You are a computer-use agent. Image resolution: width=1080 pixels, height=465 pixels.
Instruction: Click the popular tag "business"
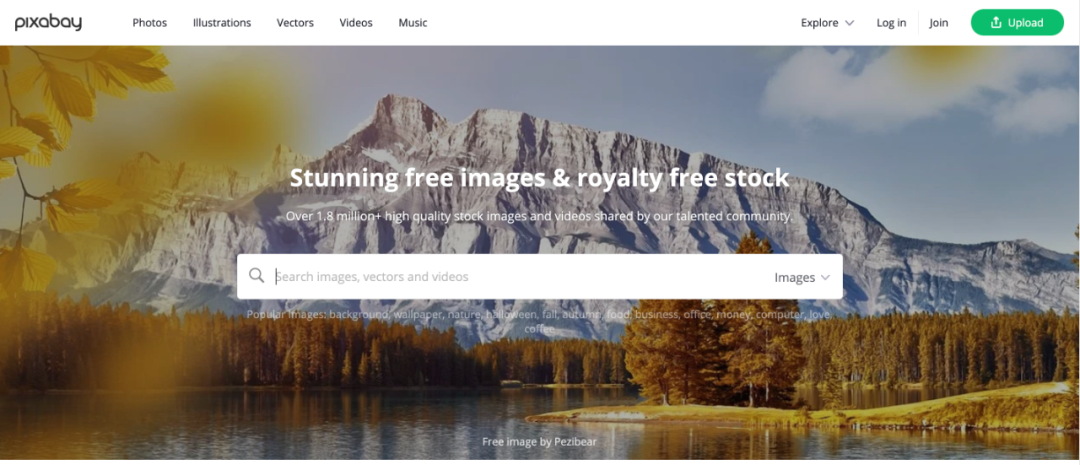coord(657,315)
